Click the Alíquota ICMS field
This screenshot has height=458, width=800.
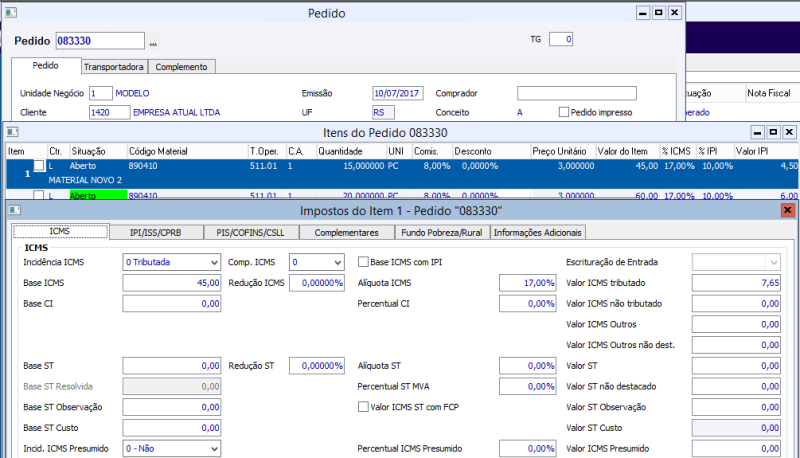coord(528,283)
